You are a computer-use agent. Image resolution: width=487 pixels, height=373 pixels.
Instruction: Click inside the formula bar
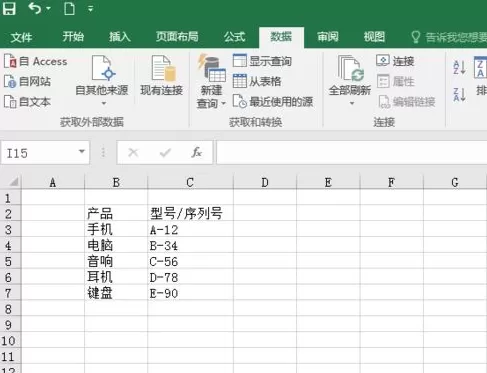click(352, 153)
